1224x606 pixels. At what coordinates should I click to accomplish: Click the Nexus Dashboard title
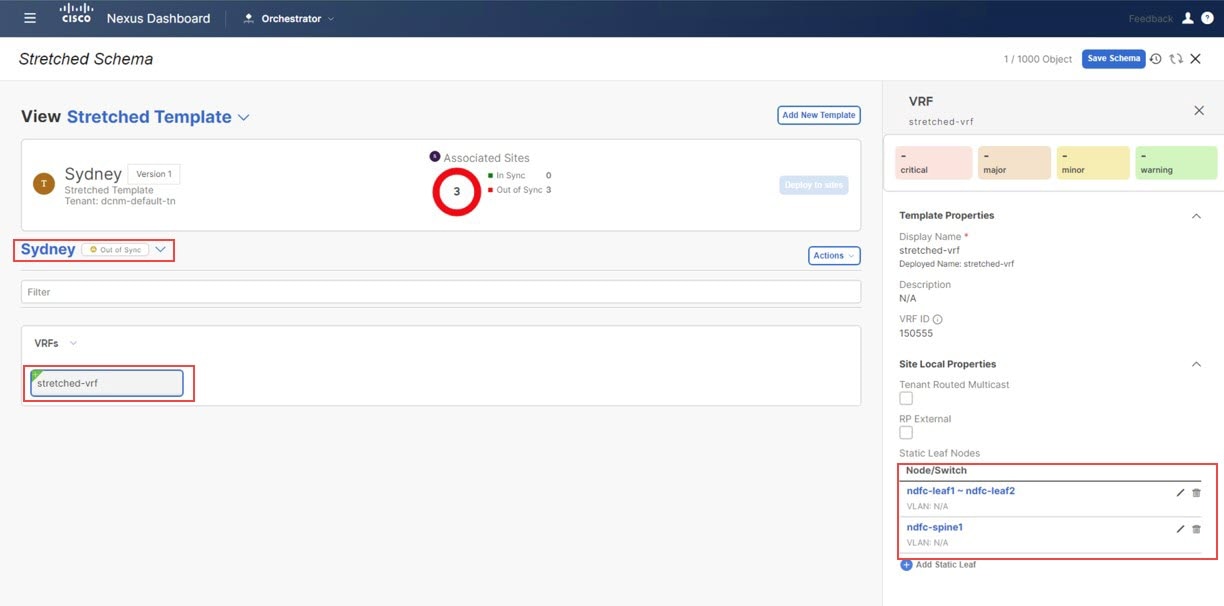(158, 18)
